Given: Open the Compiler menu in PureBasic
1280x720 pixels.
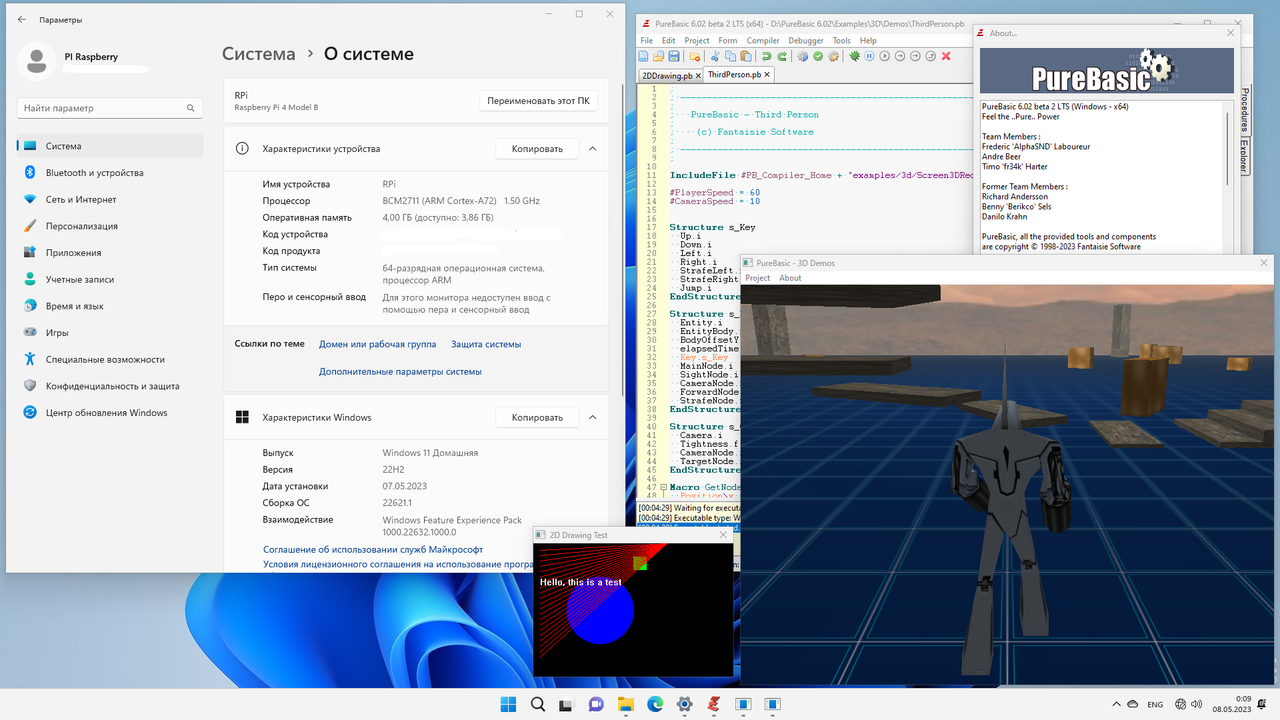Looking at the screenshot, I should click(763, 41).
